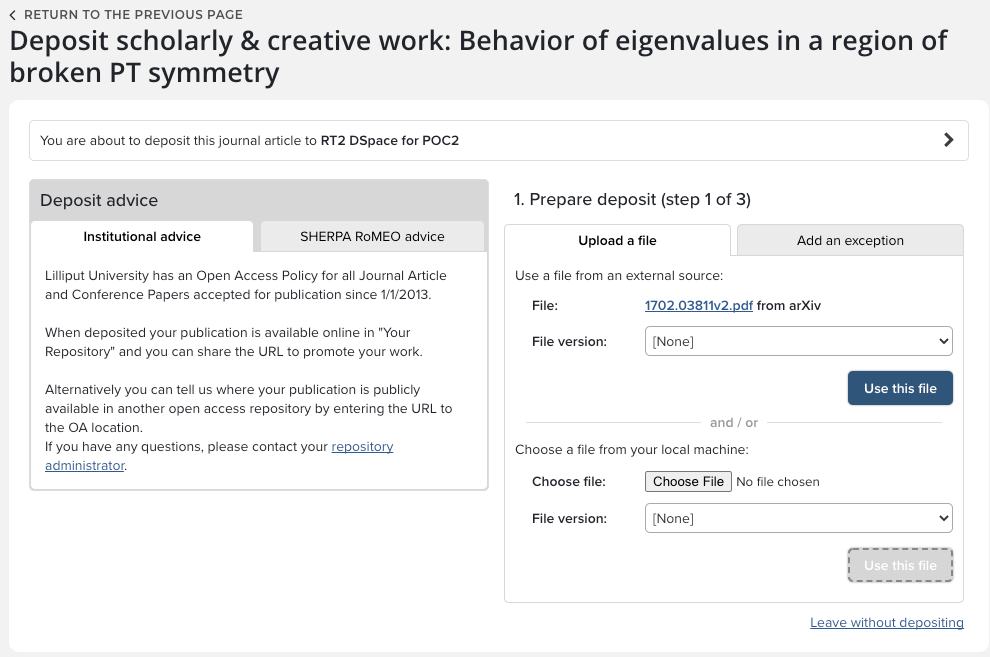Open File version dropdown for arXiv file
Screen dimensions: 990x657
[798, 342]
